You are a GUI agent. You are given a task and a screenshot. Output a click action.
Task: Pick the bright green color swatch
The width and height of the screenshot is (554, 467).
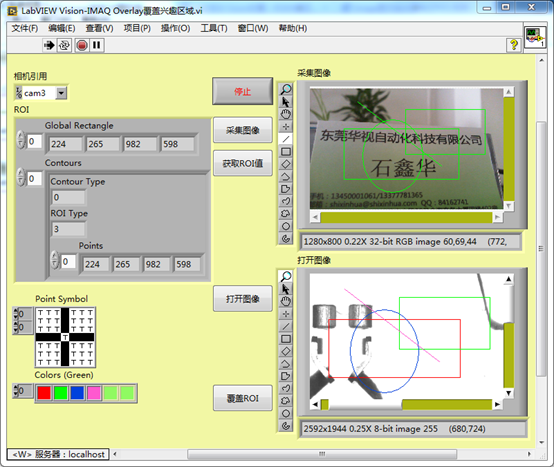coord(61,393)
